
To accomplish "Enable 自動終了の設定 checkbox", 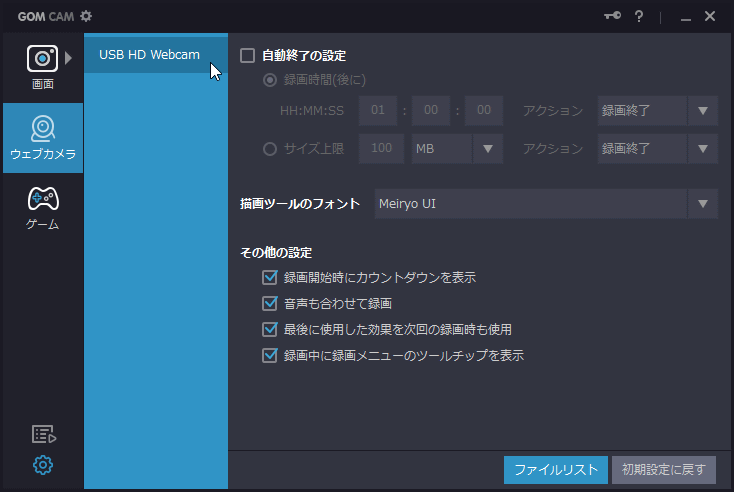I will coord(248,55).
